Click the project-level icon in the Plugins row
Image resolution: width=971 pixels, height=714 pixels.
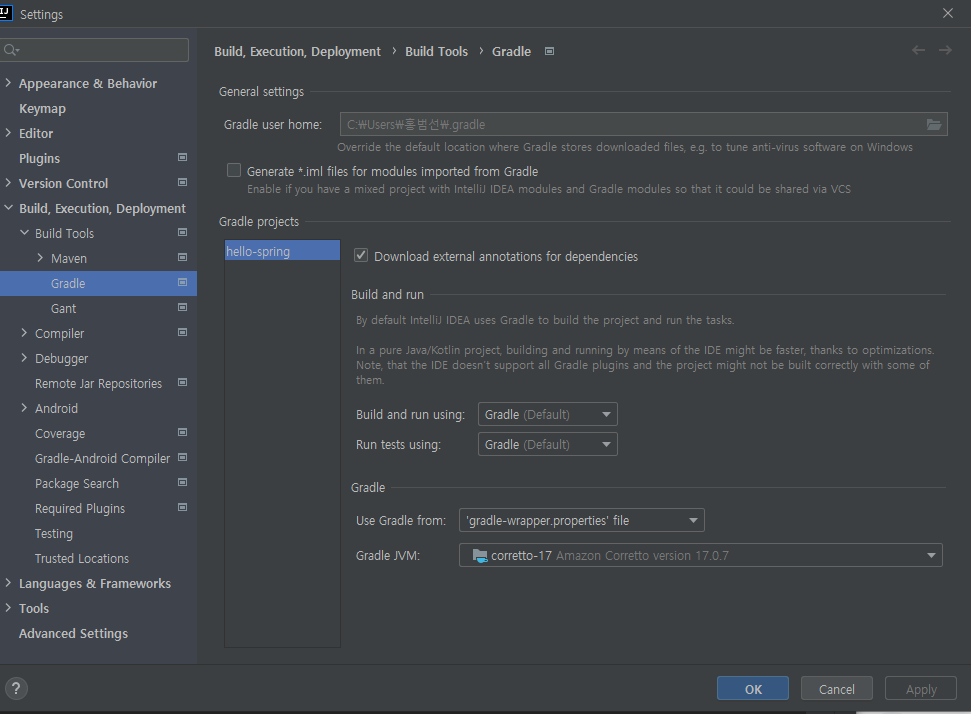(x=182, y=157)
